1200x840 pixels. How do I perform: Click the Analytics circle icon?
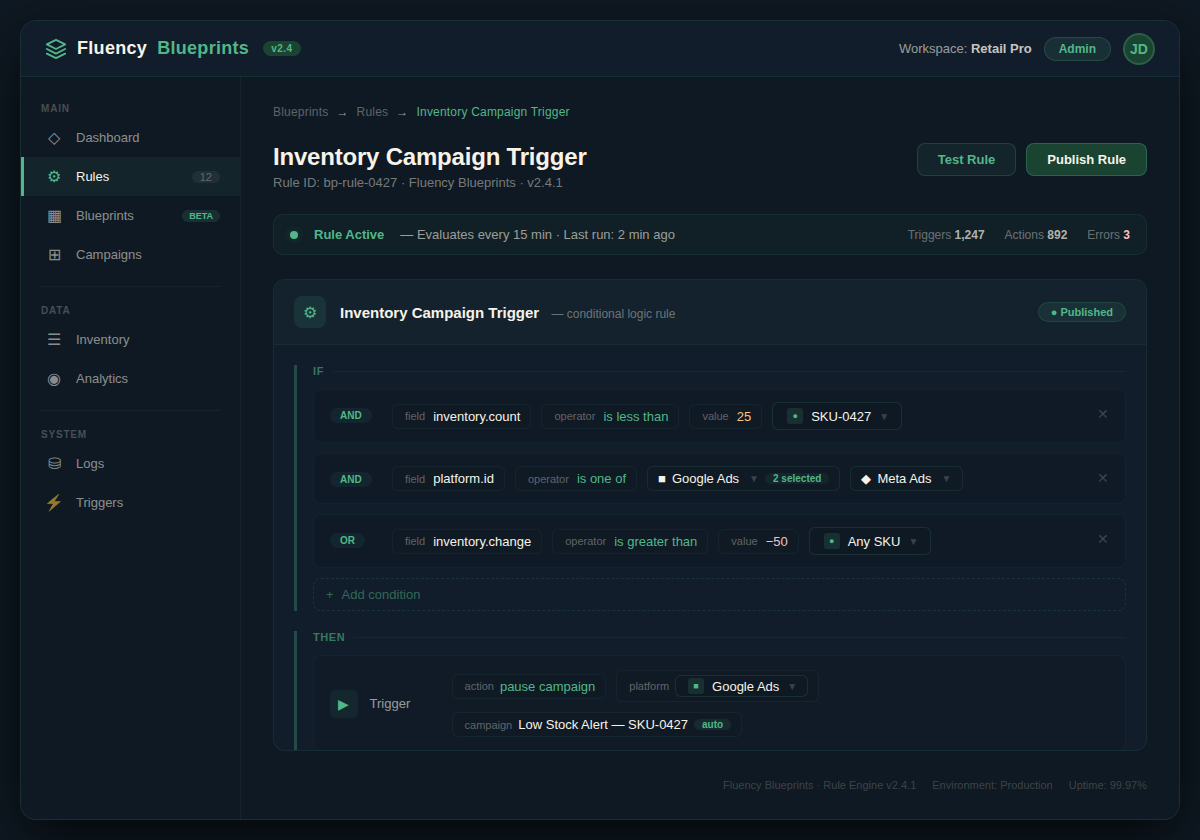tap(54, 379)
